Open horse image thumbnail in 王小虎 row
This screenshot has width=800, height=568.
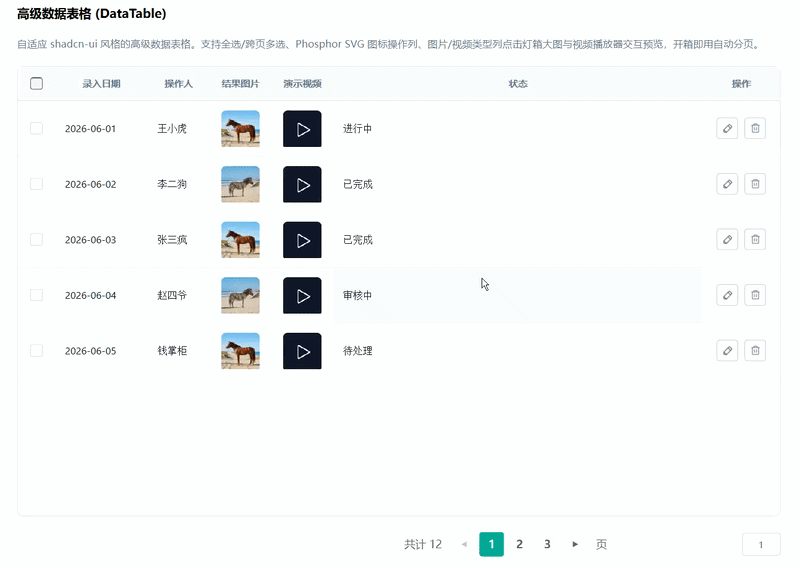(x=240, y=129)
